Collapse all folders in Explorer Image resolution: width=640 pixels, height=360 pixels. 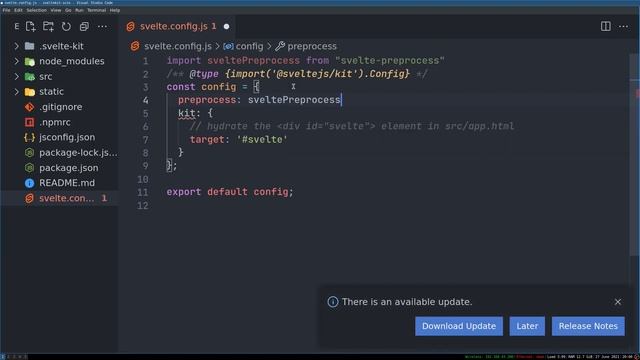coord(84,27)
